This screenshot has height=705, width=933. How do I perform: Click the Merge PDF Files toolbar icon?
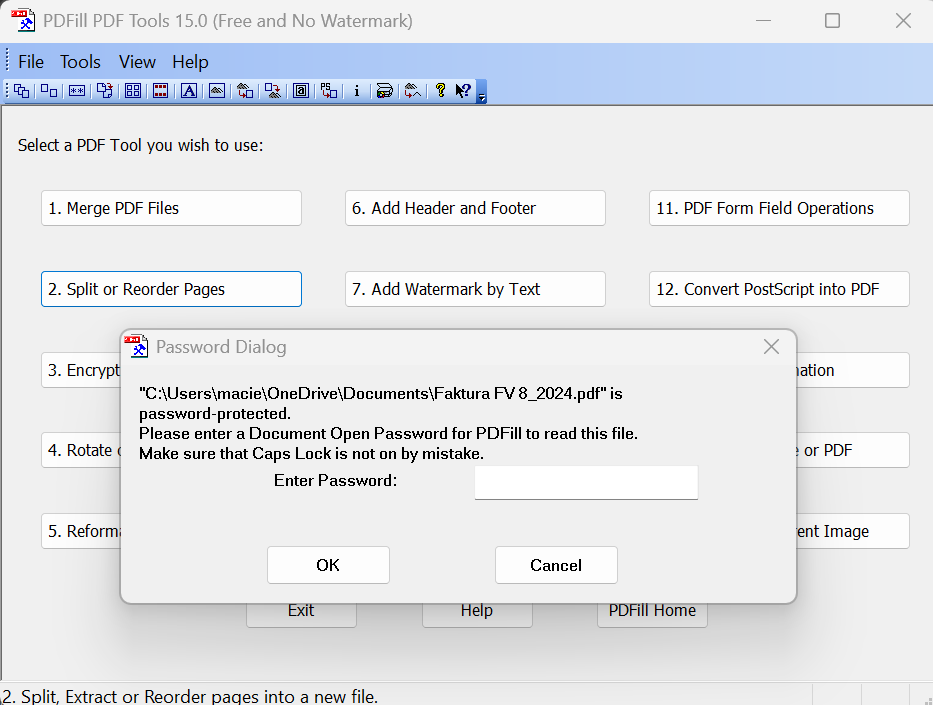click(21, 91)
